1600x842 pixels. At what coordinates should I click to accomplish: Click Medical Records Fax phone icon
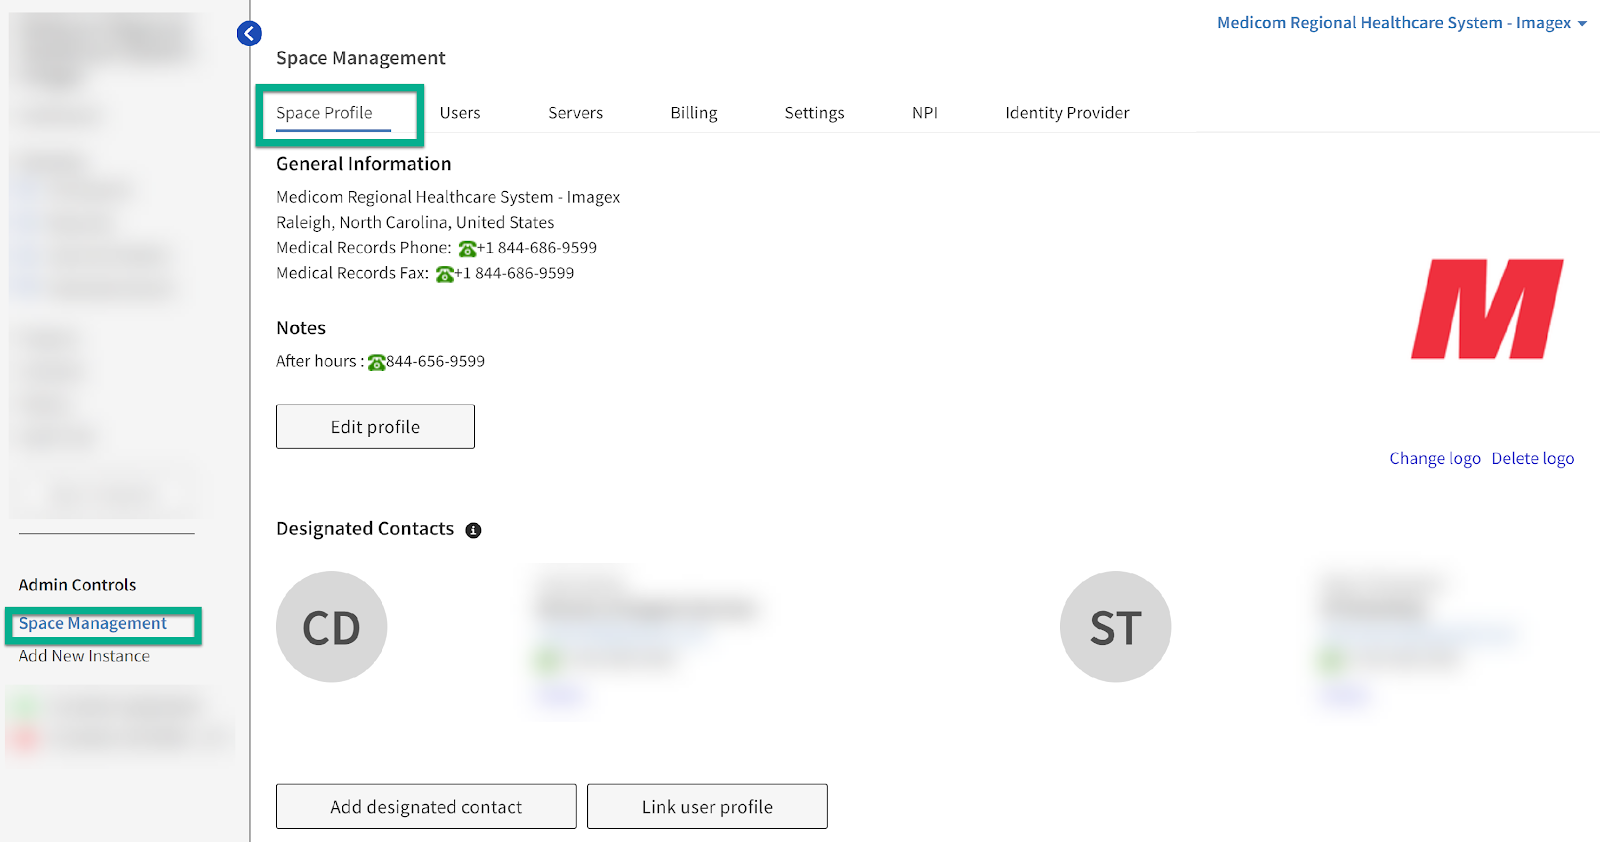445,274
